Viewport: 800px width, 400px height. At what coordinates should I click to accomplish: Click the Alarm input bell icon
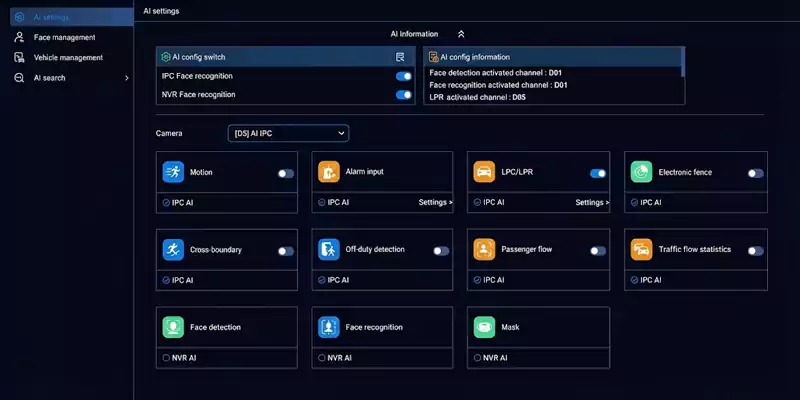(328, 172)
